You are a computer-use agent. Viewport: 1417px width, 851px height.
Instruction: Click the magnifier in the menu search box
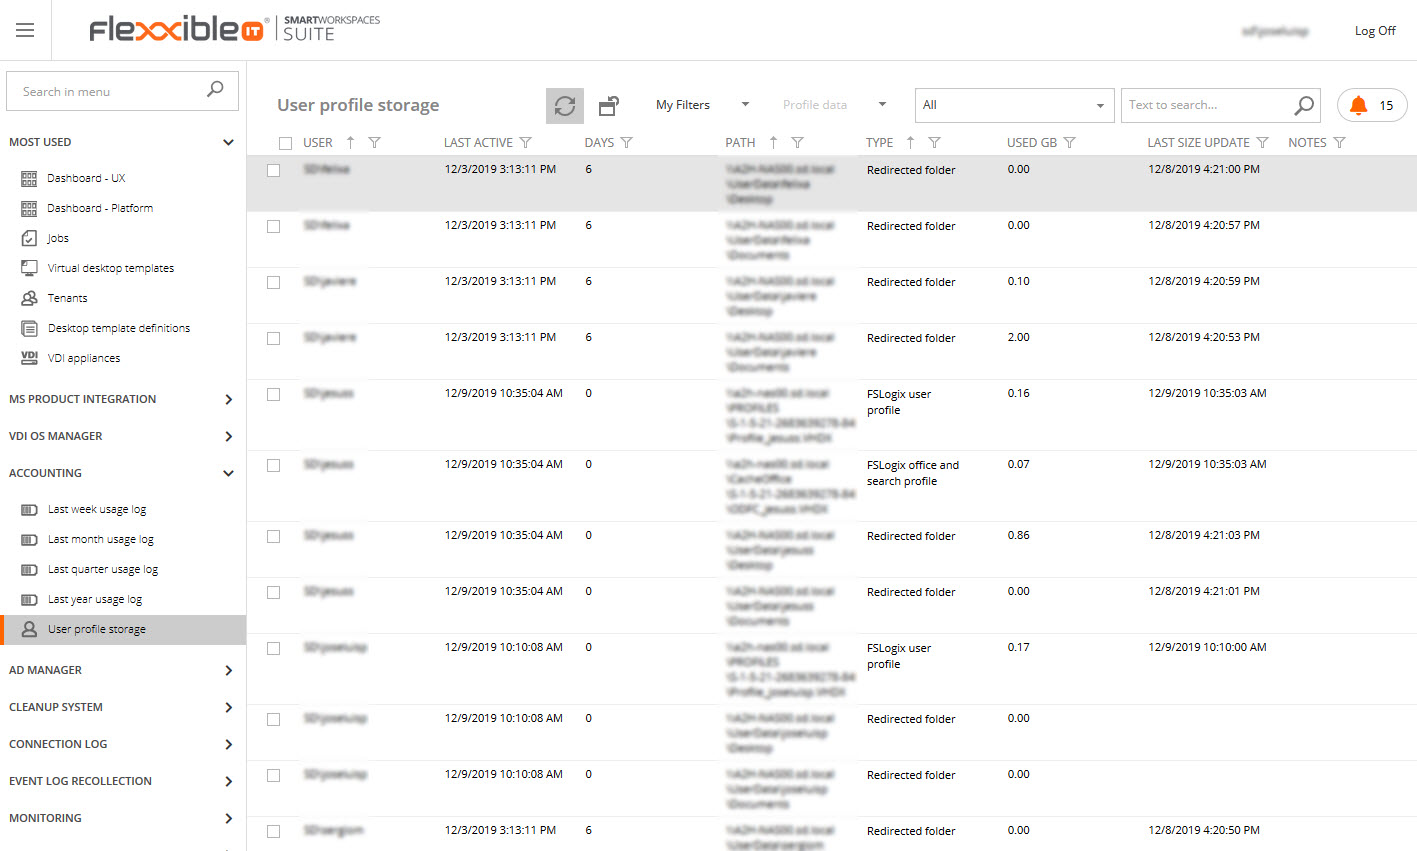[215, 91]
